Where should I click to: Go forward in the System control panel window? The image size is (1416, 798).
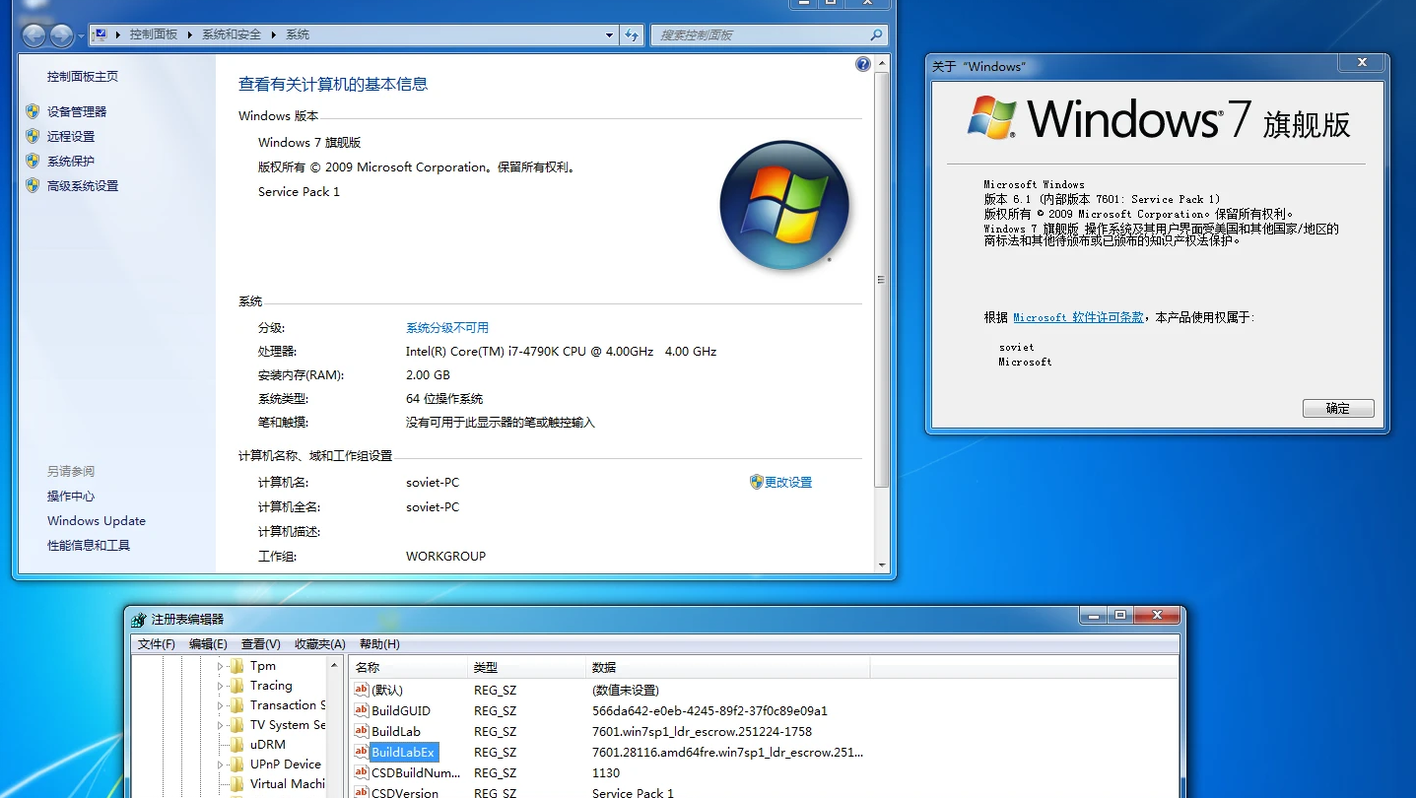point(60,35)
